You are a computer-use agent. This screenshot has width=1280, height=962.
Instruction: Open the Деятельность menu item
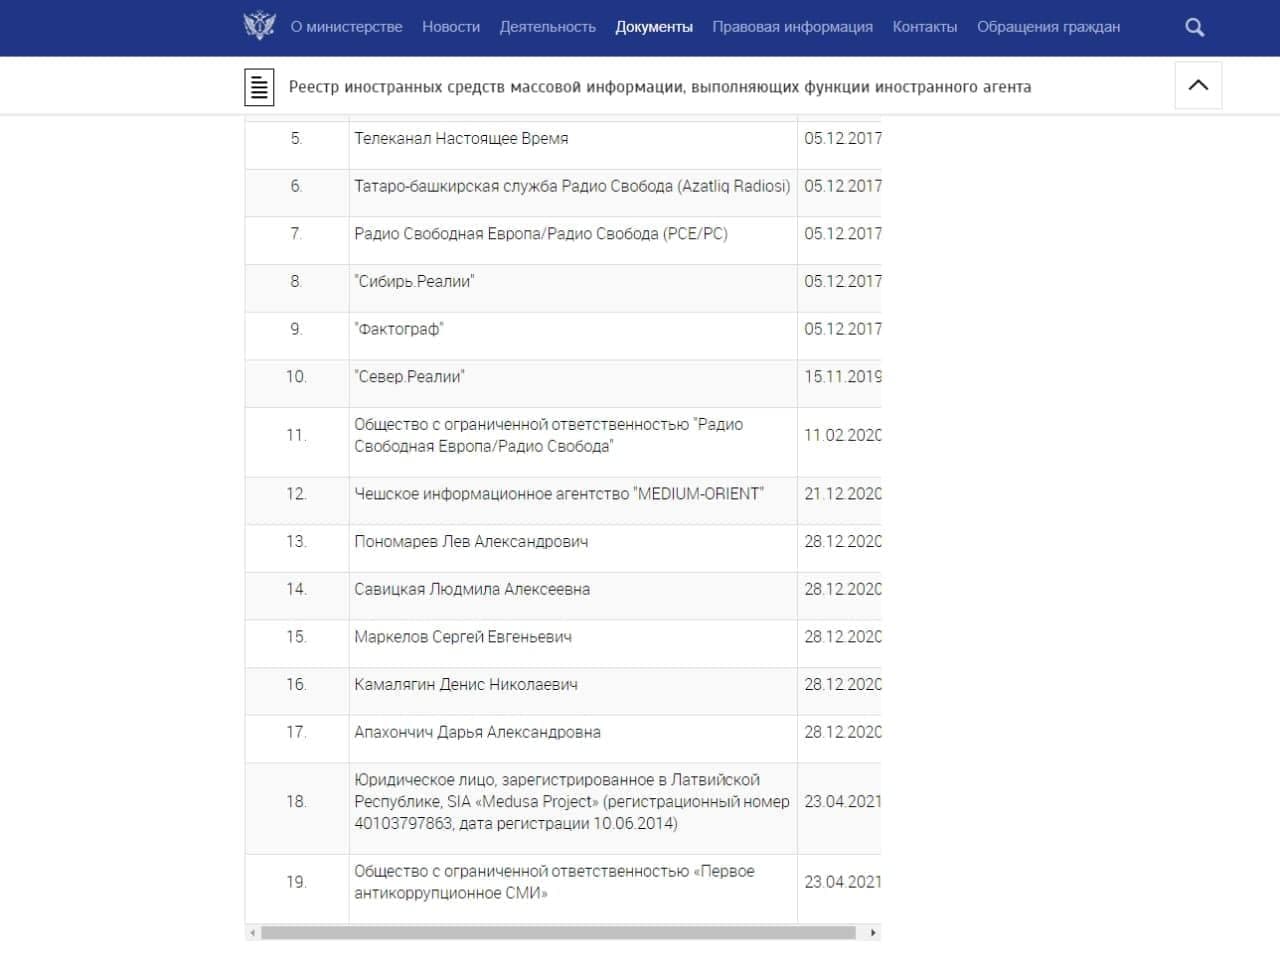[x=547, y=27]
